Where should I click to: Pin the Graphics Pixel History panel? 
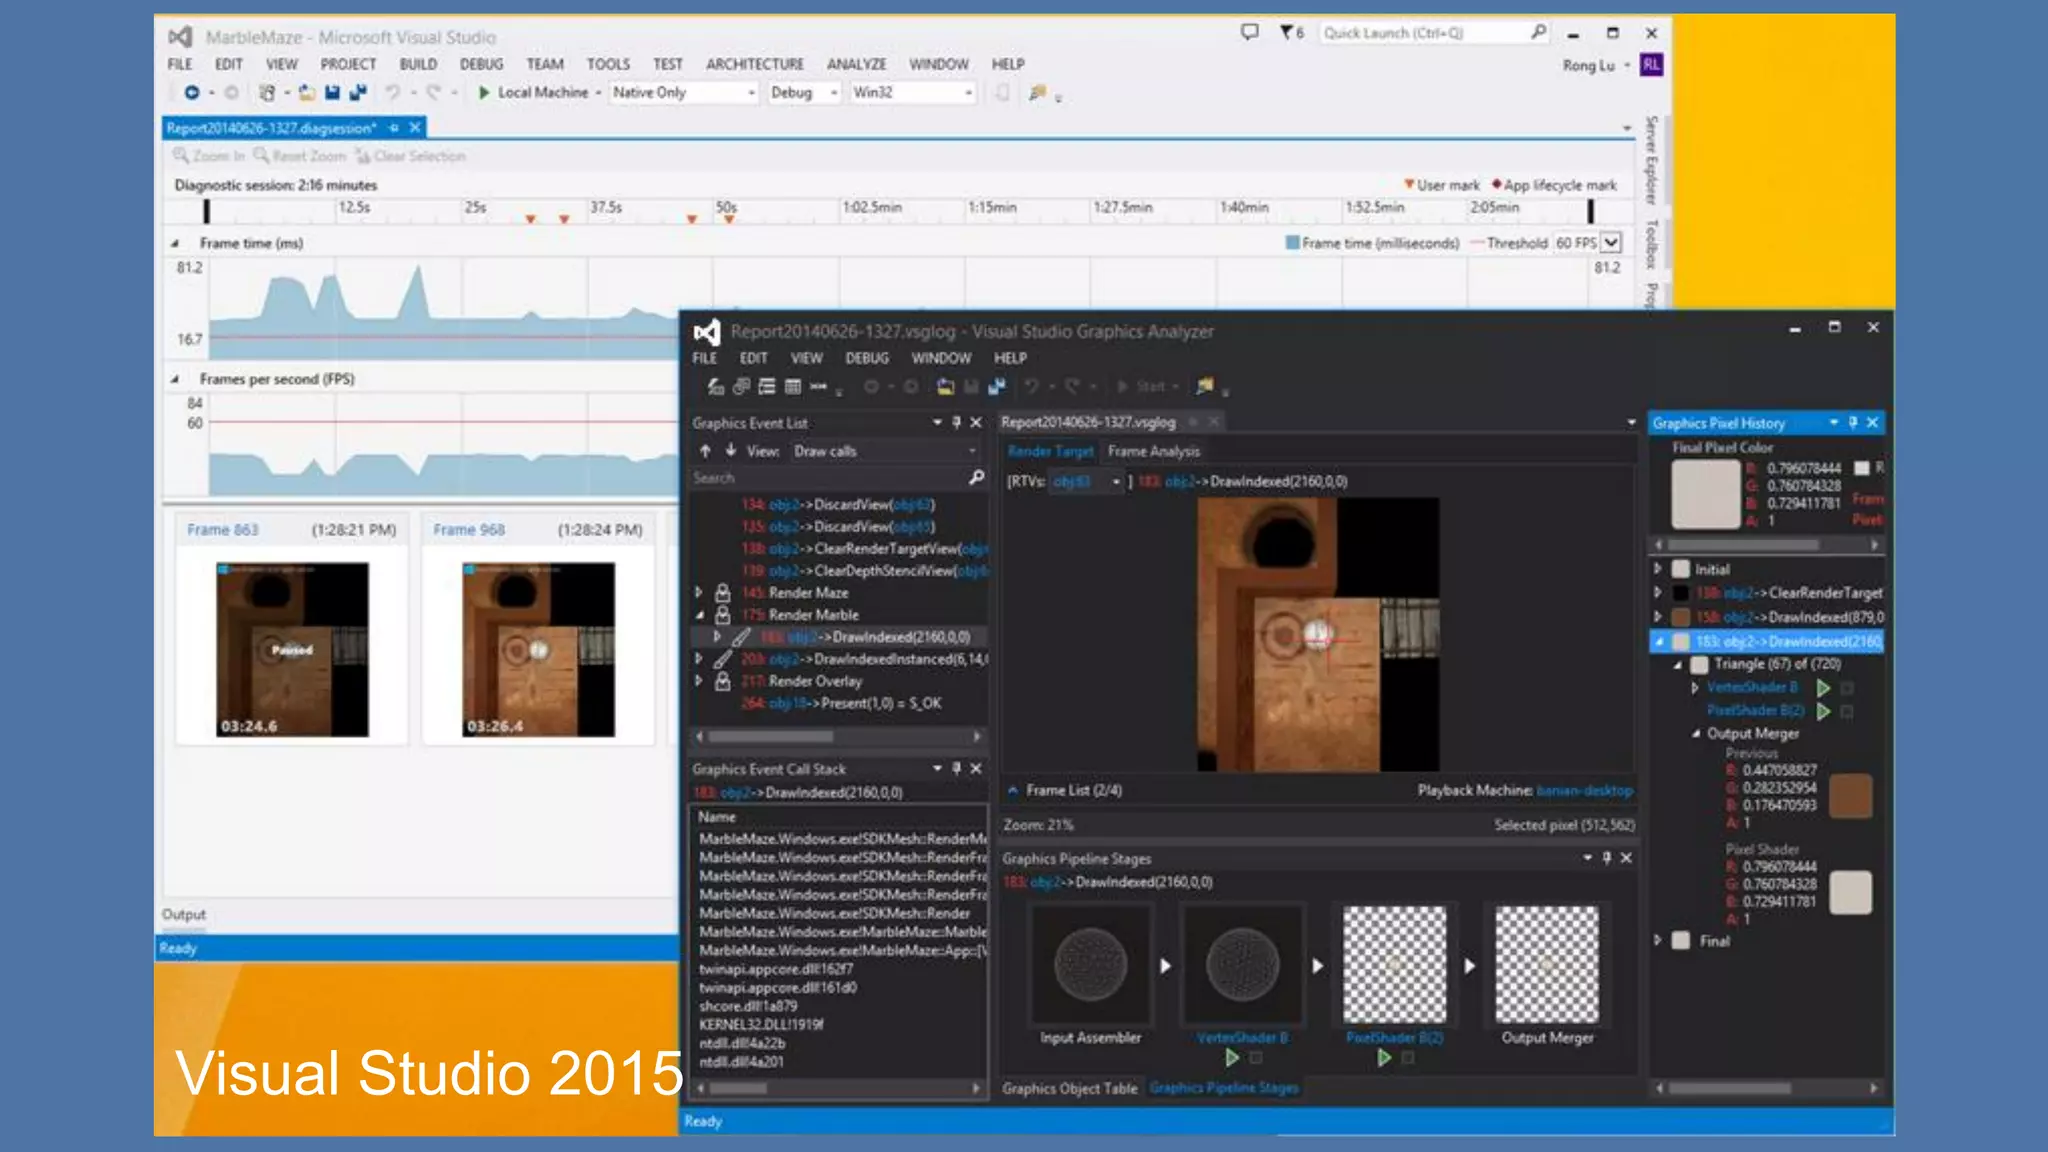tap(1853, 423)
